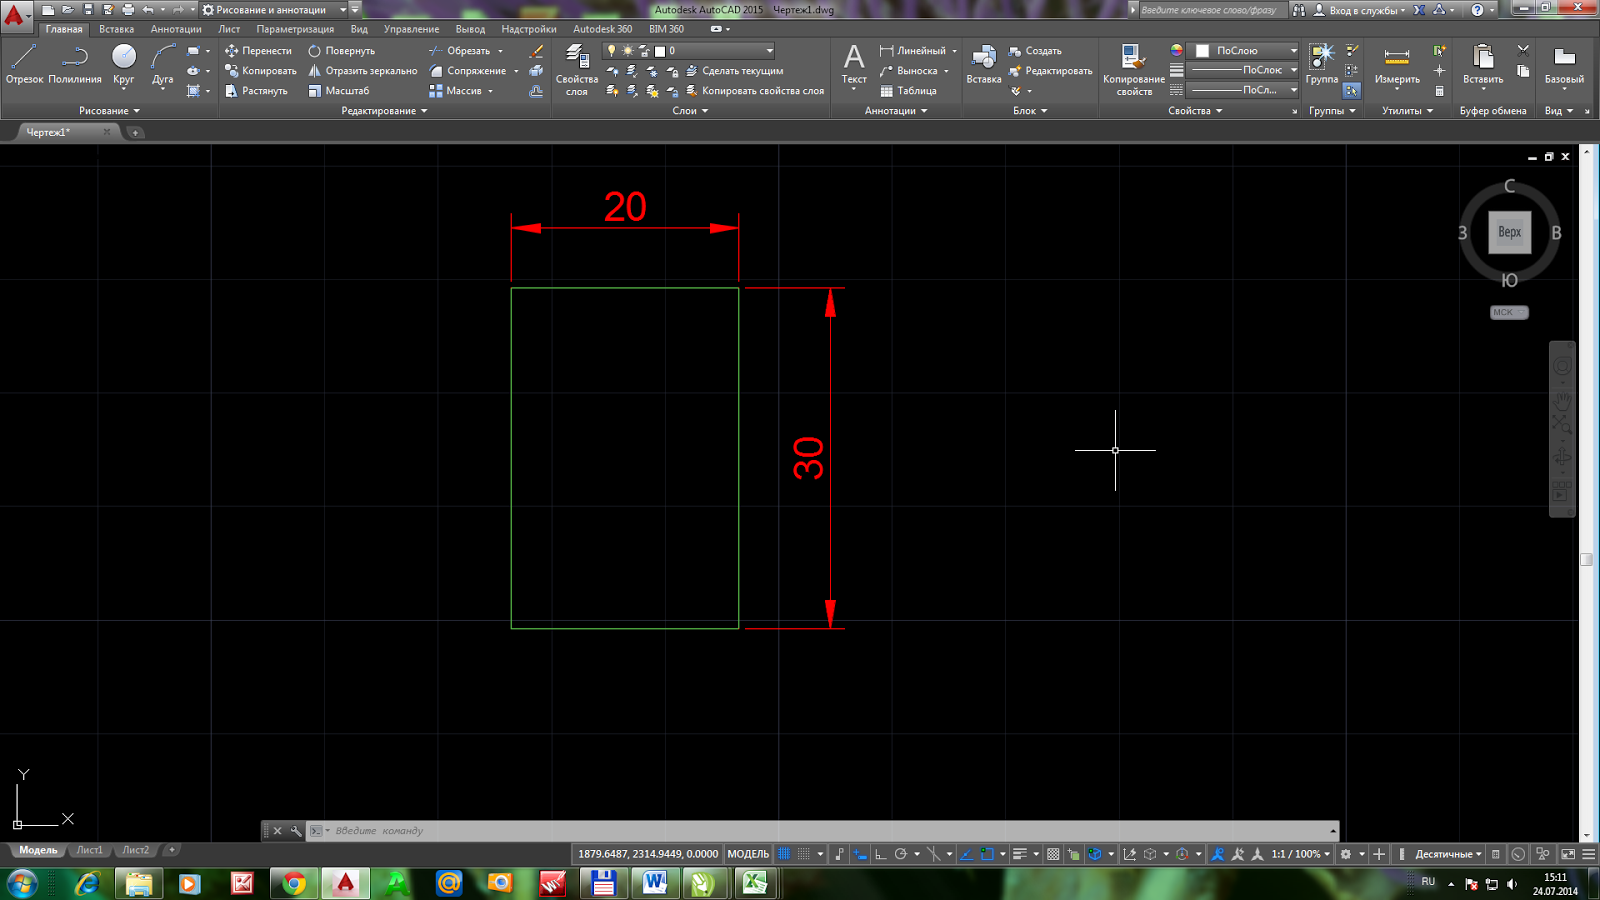This screenshot has height=900, width=1600.
Task: Open the Рисование и аннотации workspace dropdown
Action: (x=274, y=10)
